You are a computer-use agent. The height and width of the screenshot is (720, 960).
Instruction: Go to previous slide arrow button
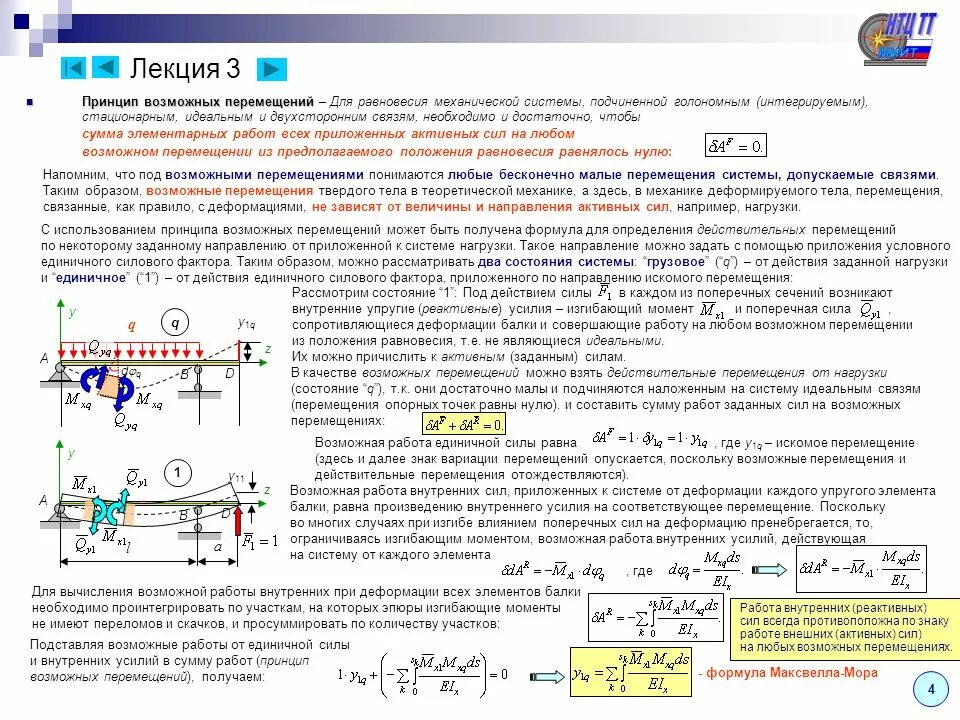click(105, 67)
